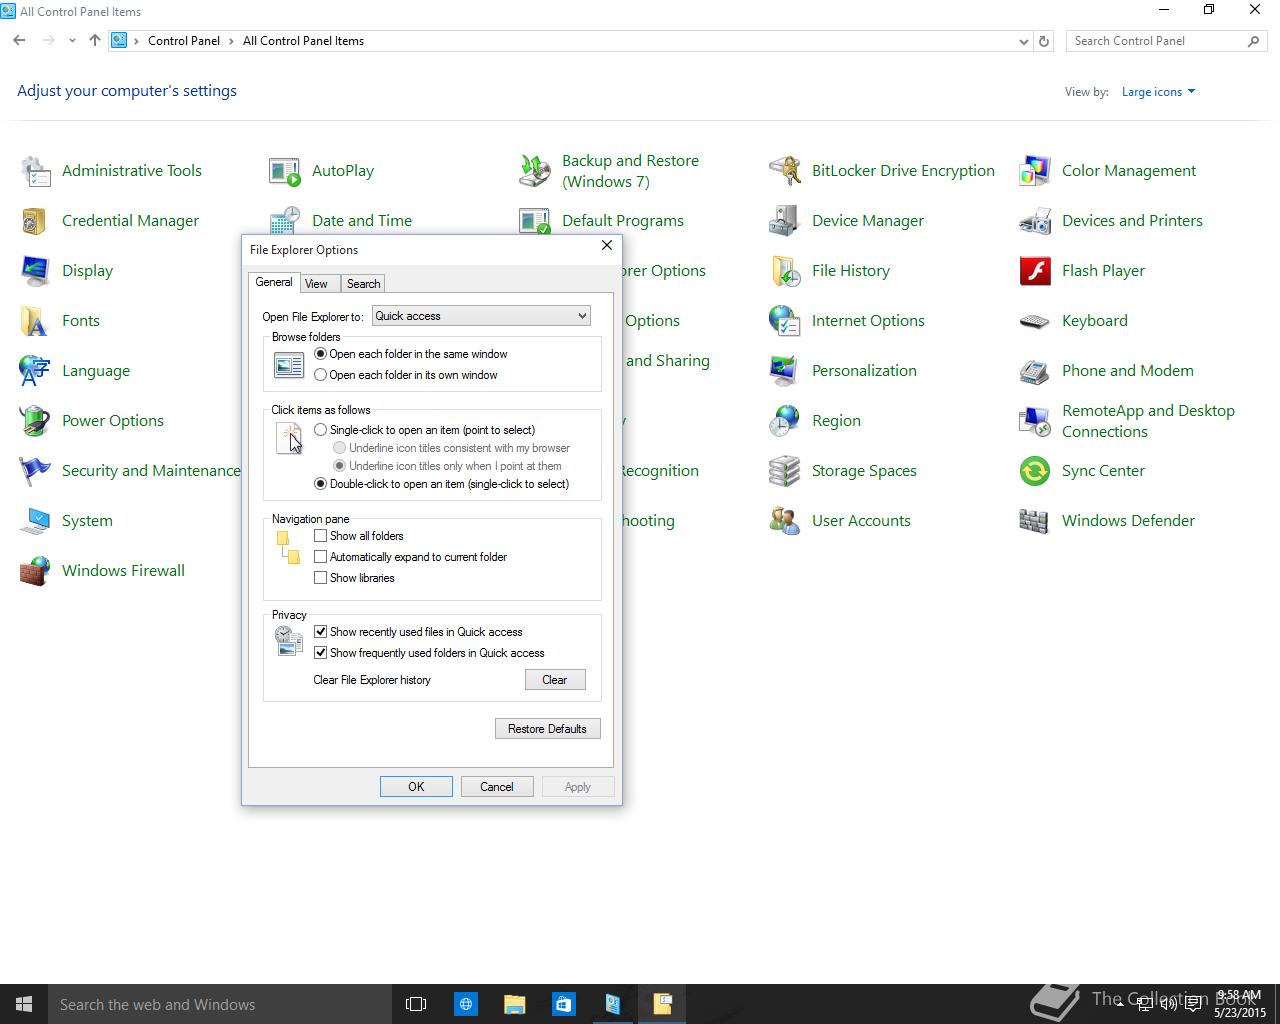Open Power Options icon

pos(35,421)
